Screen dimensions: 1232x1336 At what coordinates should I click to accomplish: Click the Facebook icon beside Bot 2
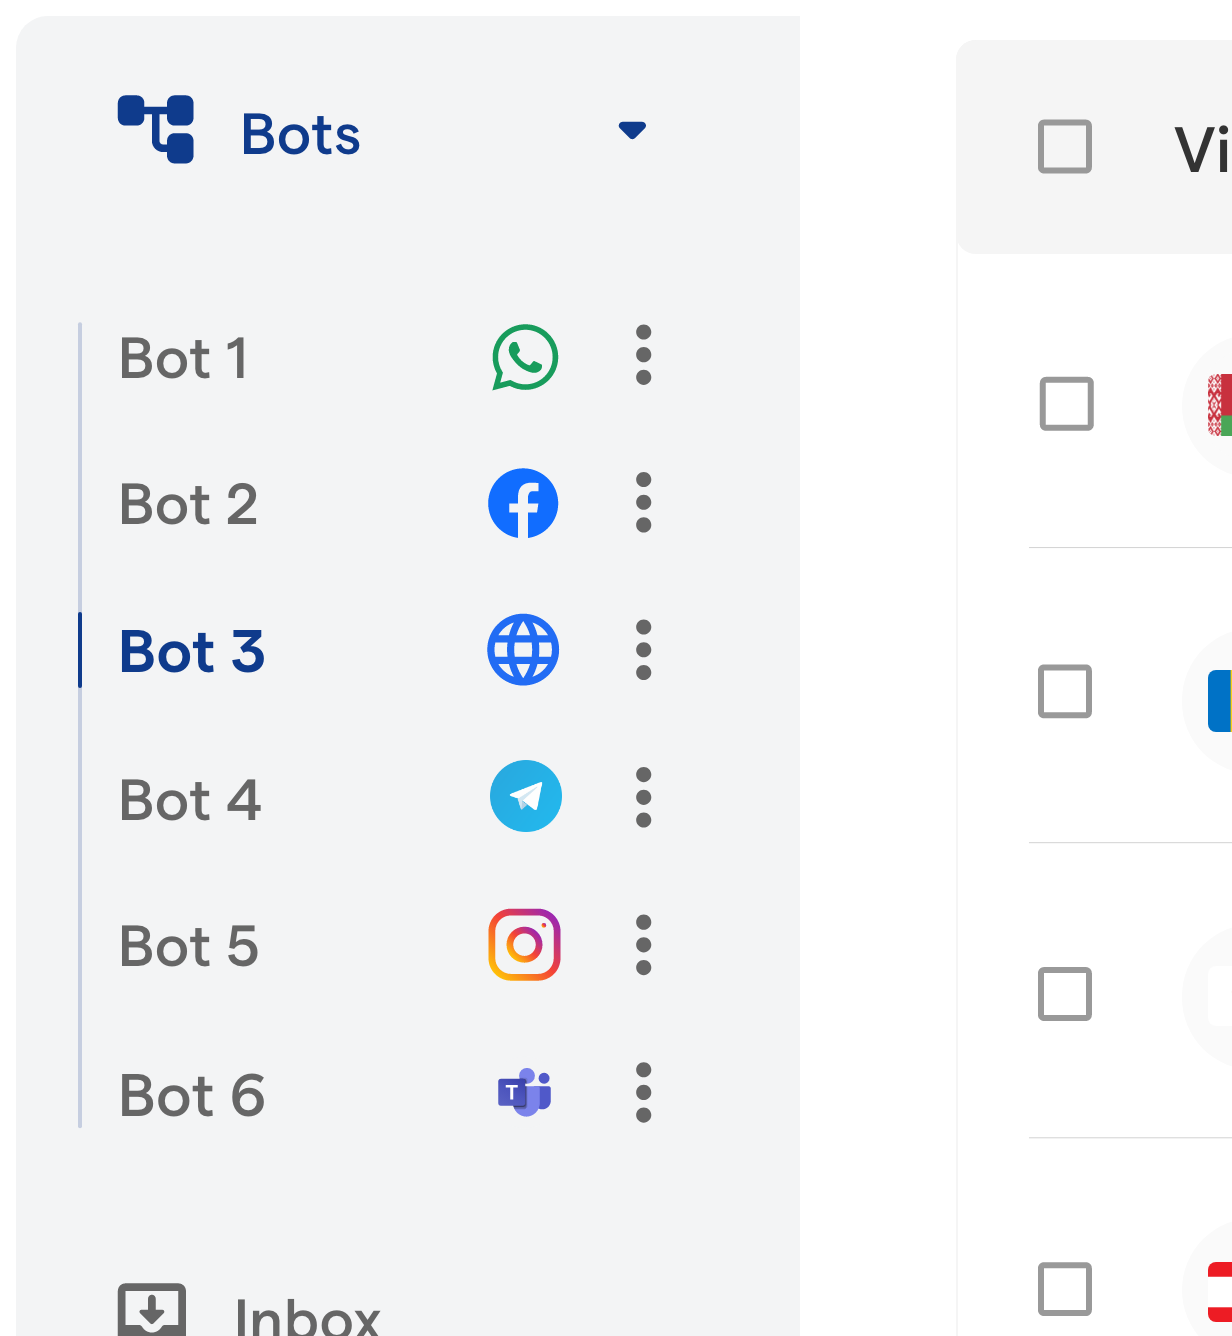click(523, 503)
